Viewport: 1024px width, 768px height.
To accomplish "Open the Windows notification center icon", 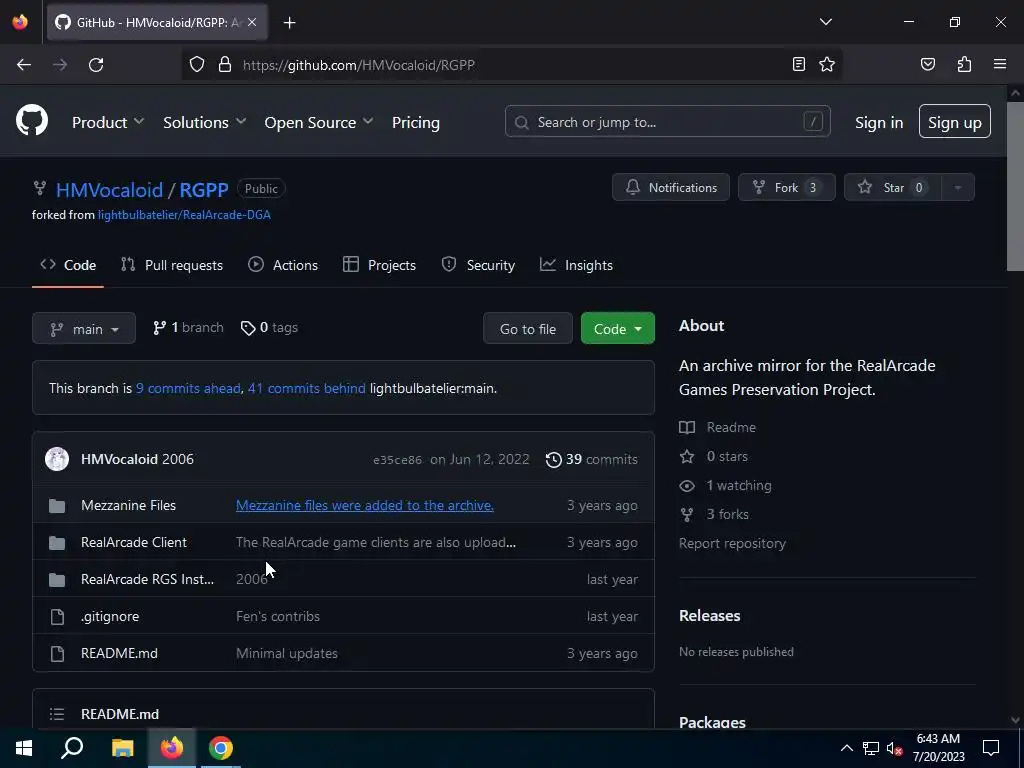I will pyautogui.click(x=991, y=748).
